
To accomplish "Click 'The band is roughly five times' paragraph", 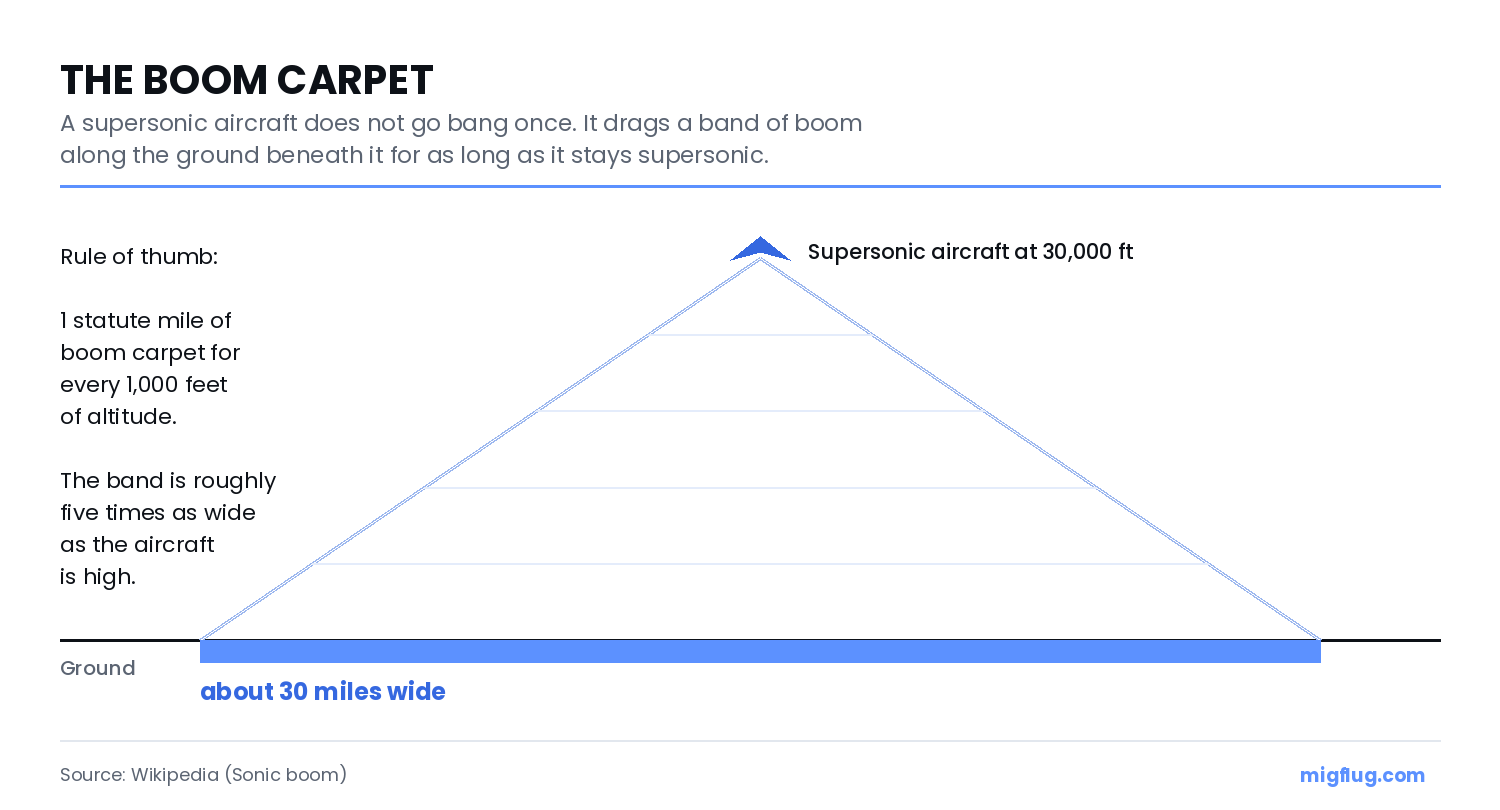I will pyautogui.click(x=168, y=529).
